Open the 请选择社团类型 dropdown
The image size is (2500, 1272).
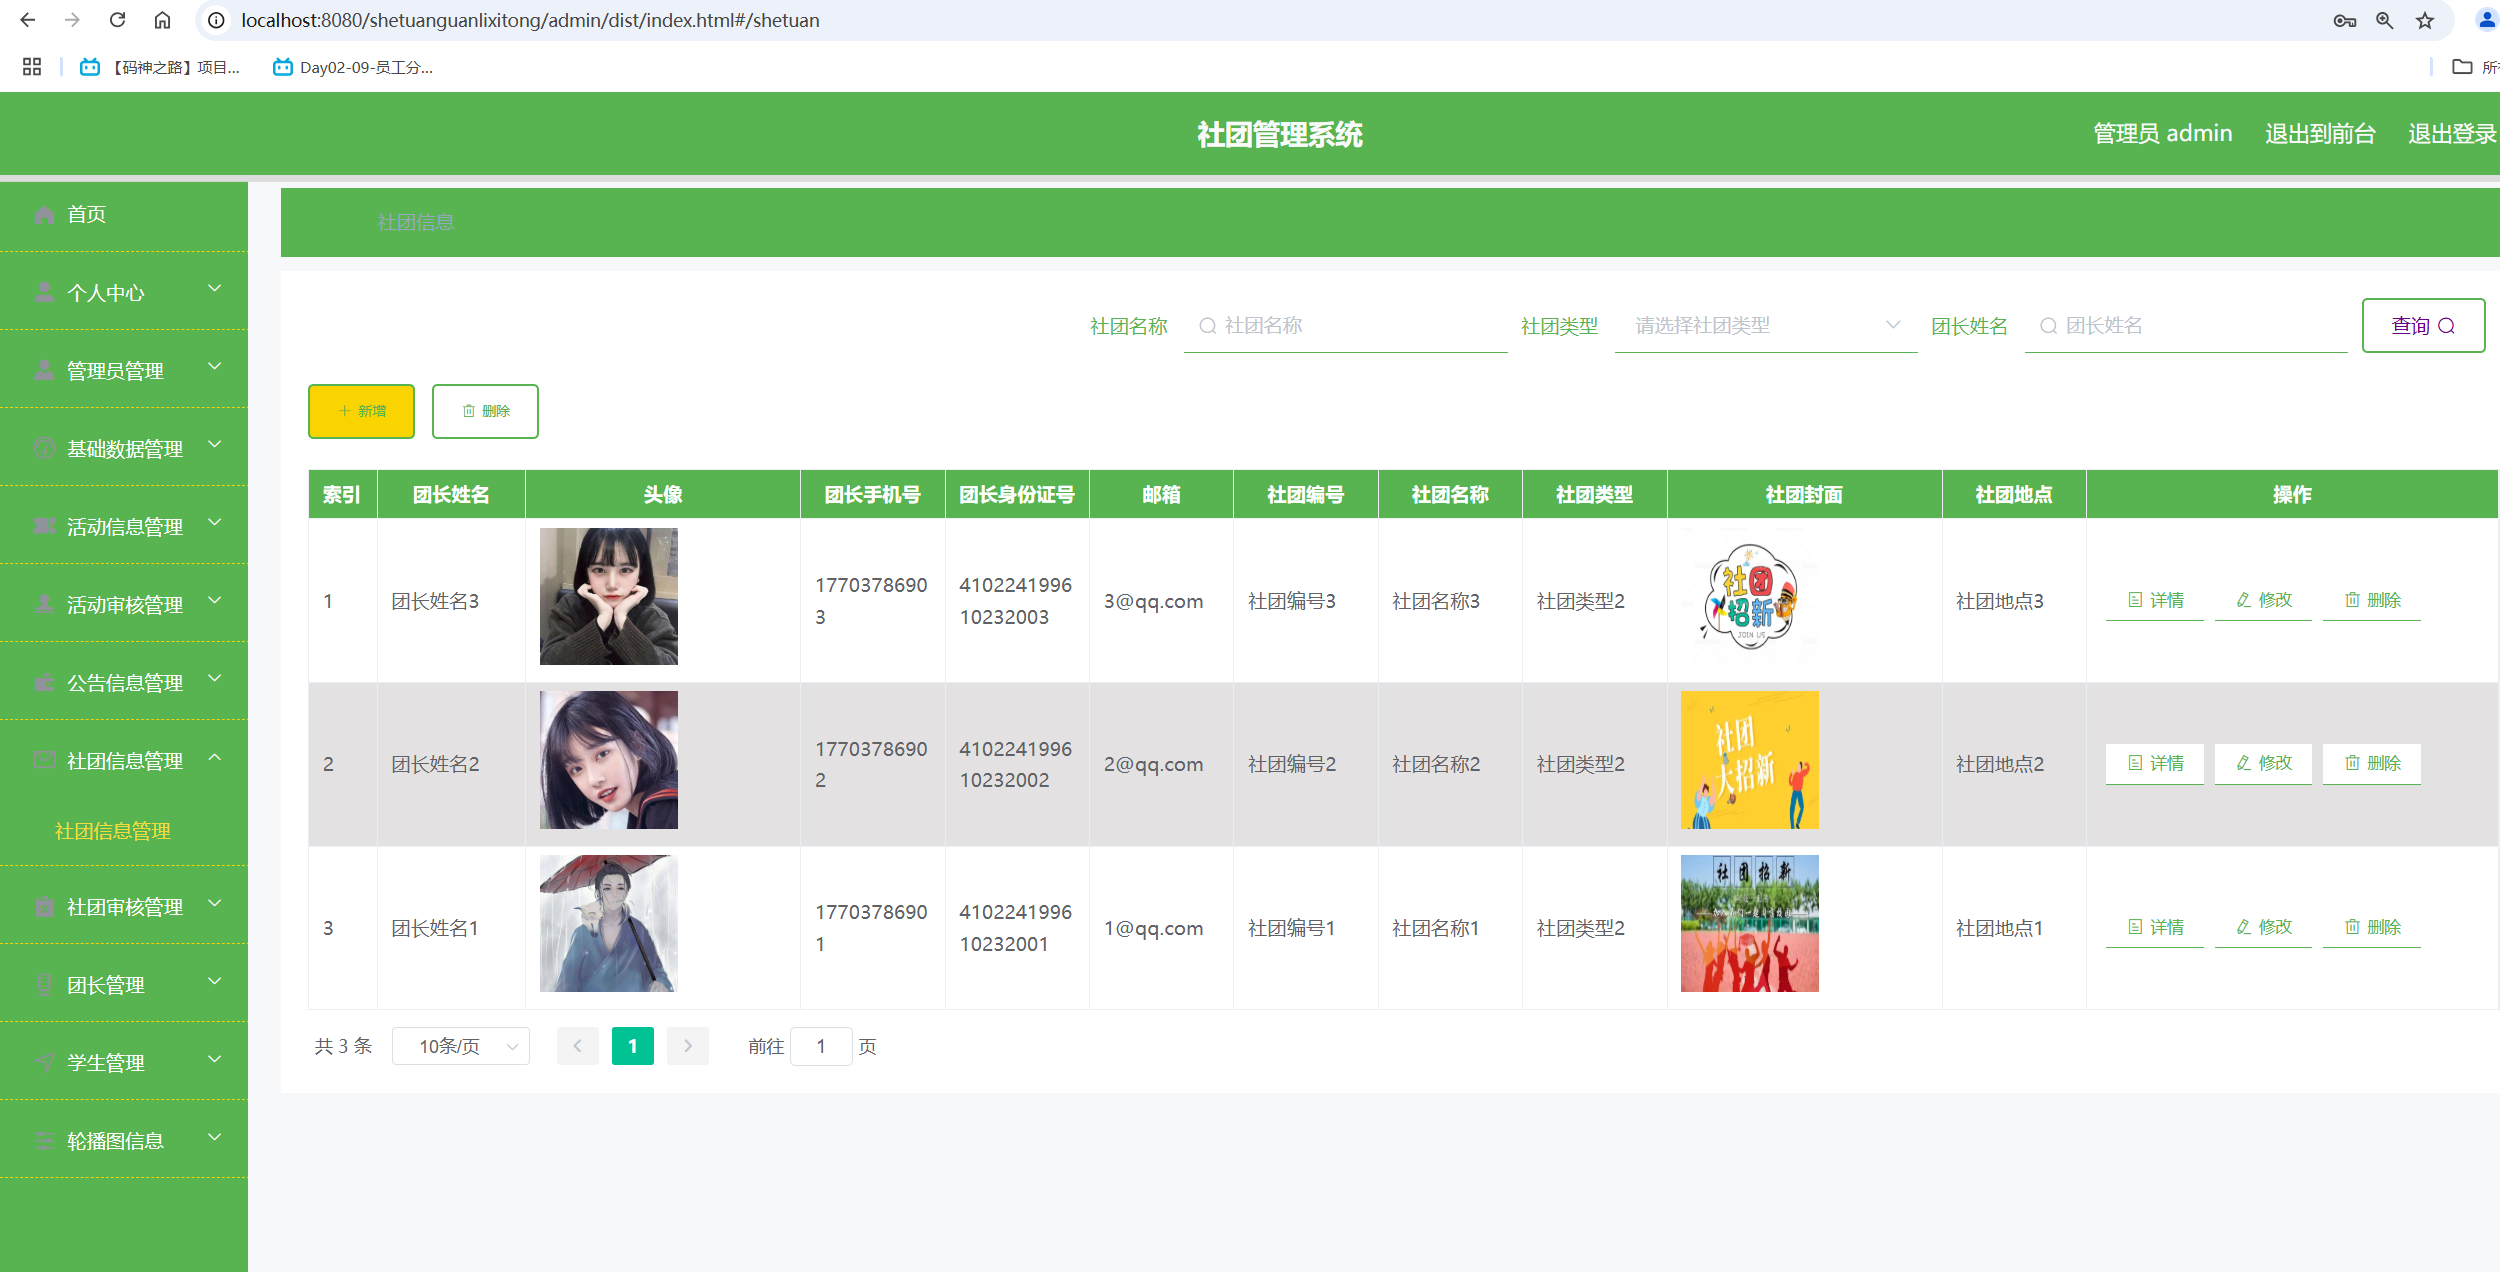[x=1765, y=326]
